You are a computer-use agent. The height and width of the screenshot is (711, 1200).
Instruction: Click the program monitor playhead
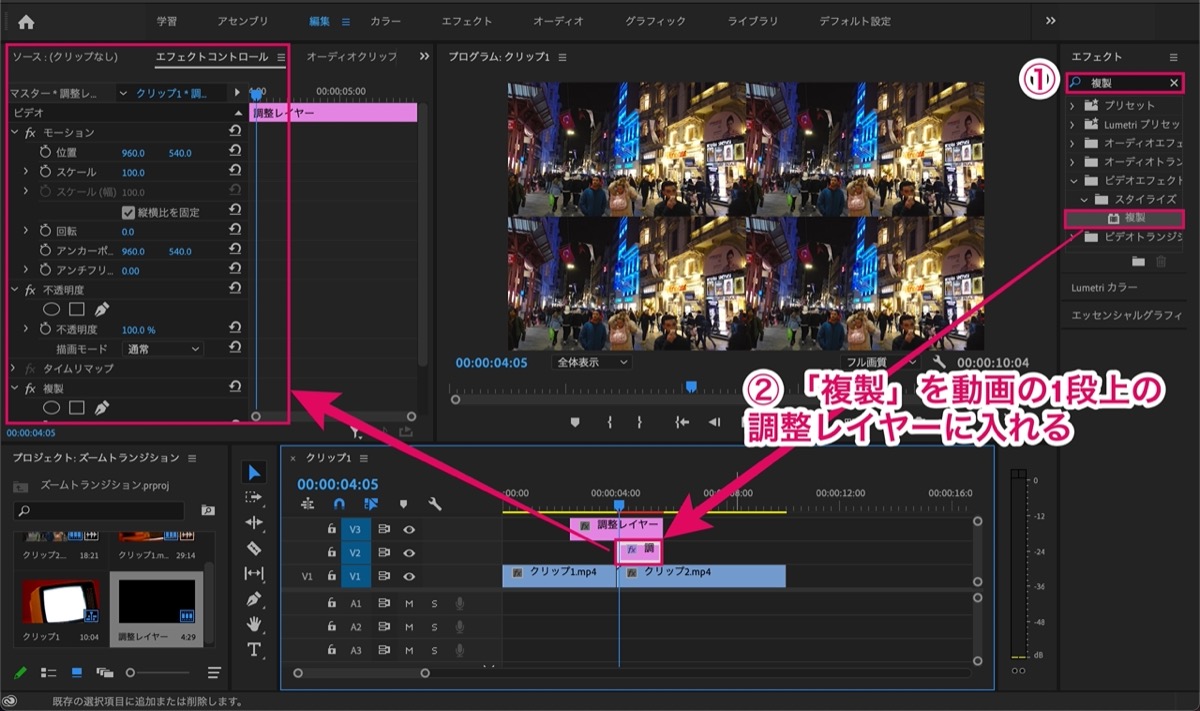click(690, 386)
